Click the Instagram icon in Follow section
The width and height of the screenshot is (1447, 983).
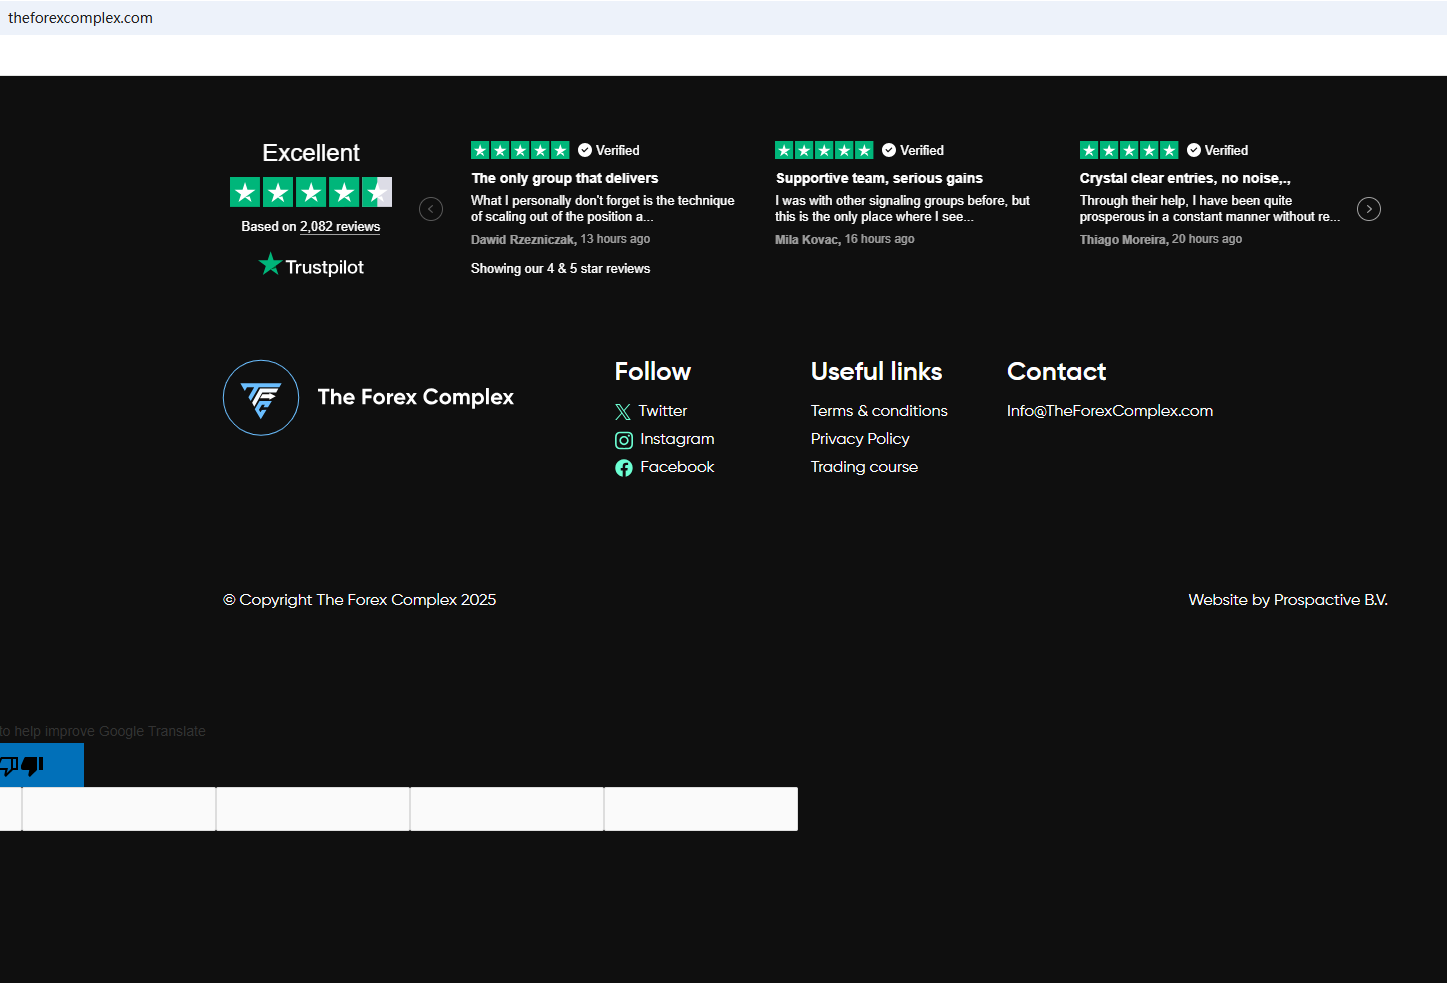(x=624, y=440)
